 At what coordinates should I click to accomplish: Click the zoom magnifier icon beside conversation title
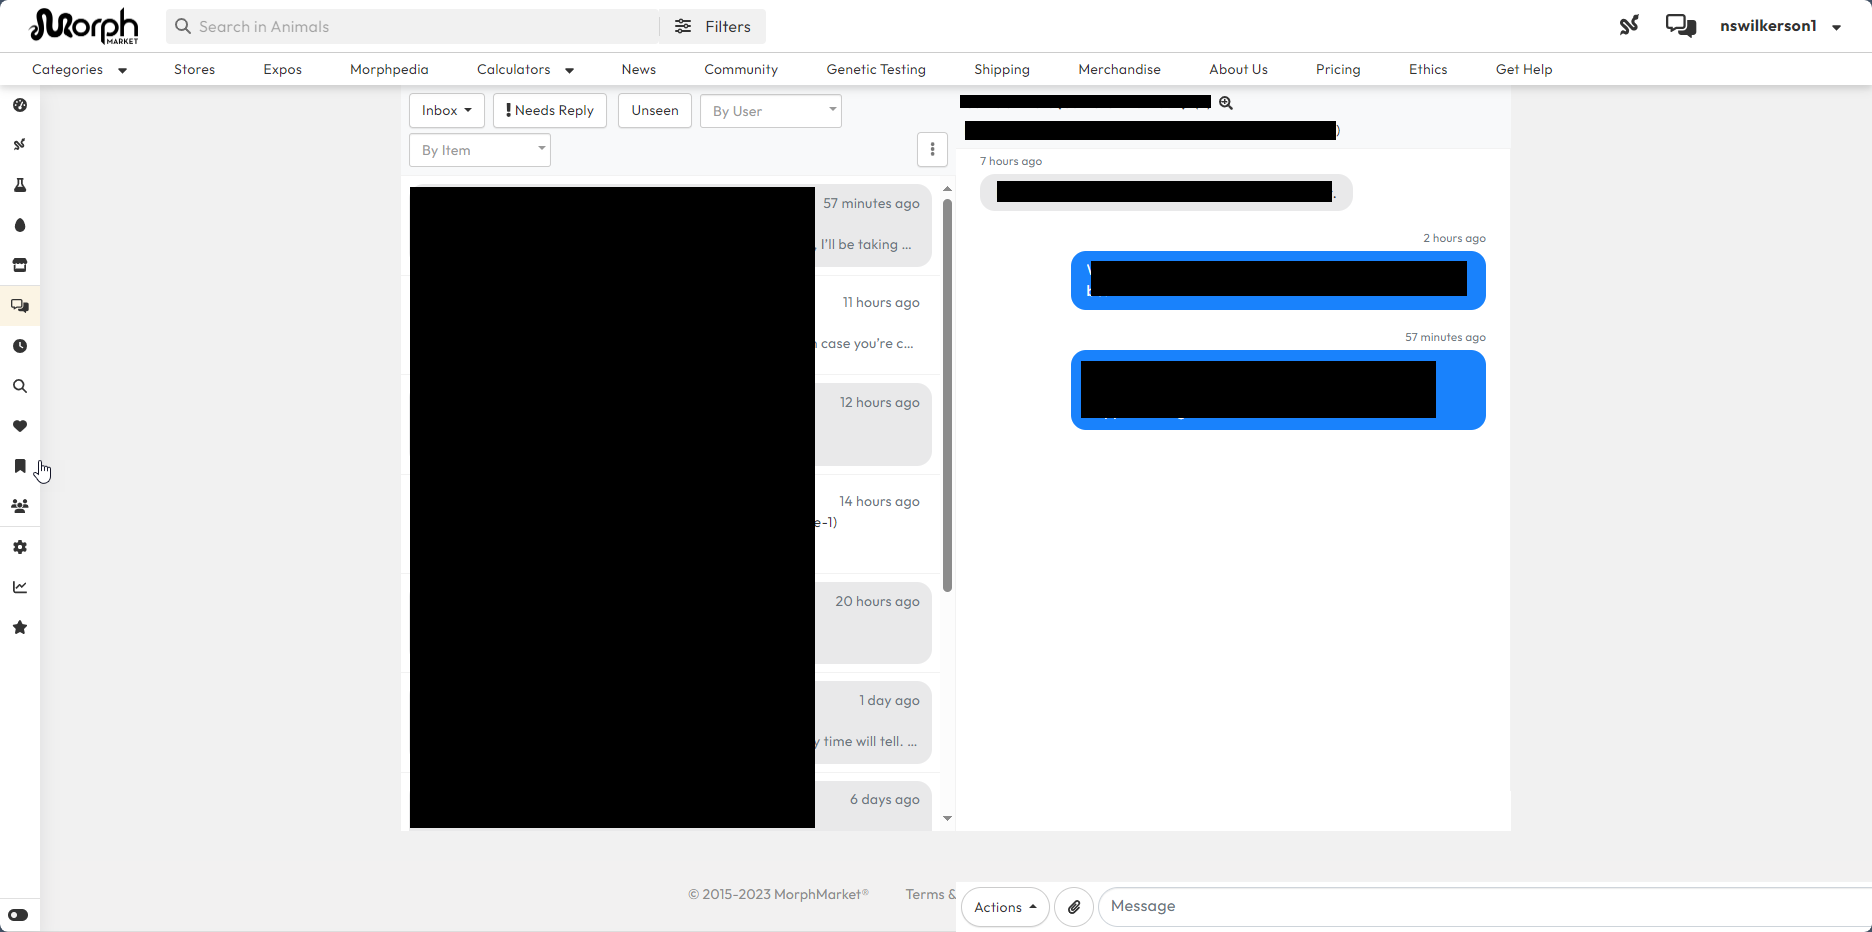coord(1226,103)
